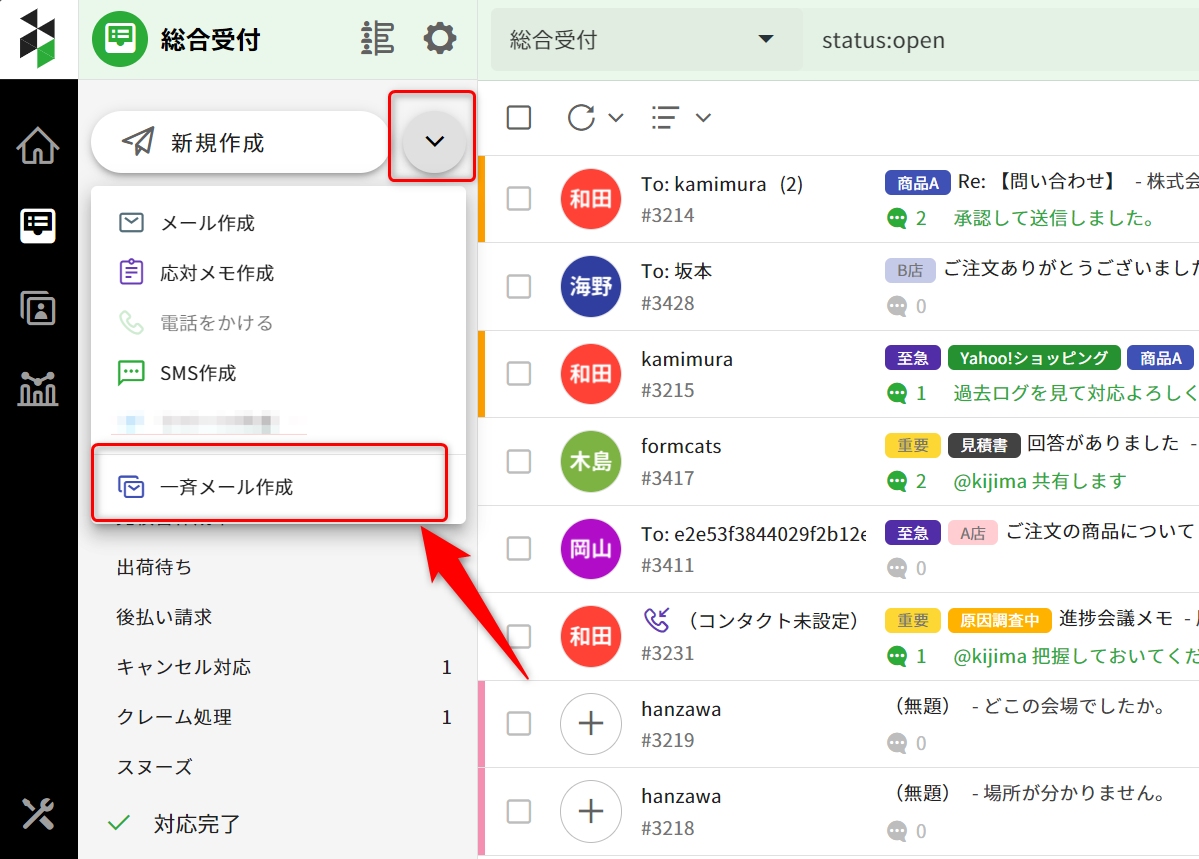
Task: Click the tools wrench icon at bottom left
Action: (38, 814)
